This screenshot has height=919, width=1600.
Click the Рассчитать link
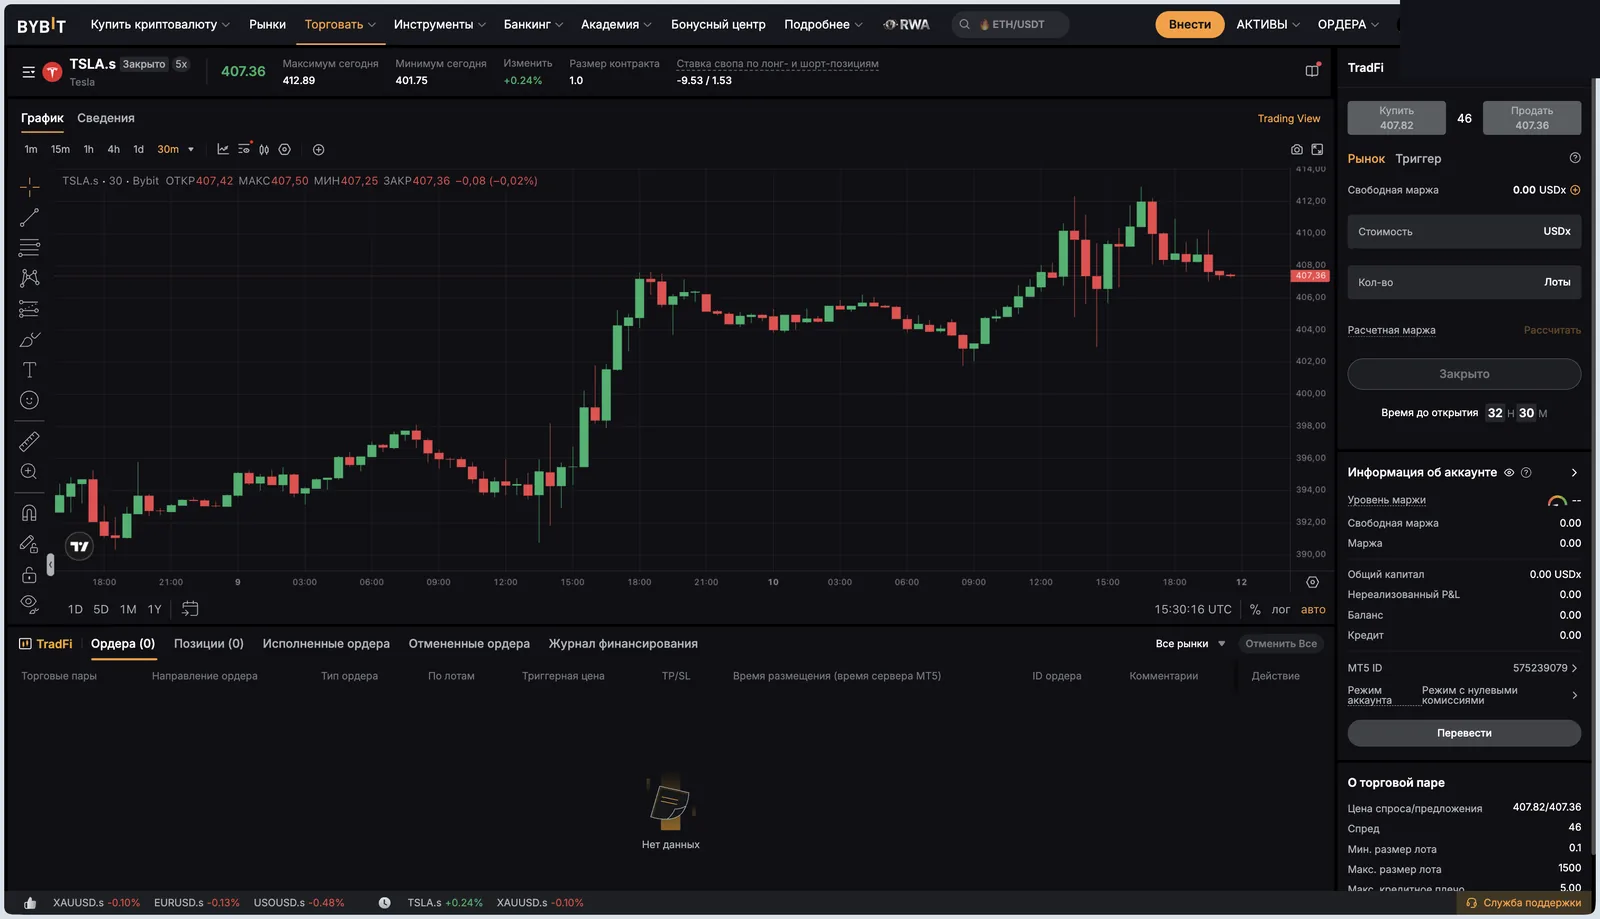pos(1552,330)
